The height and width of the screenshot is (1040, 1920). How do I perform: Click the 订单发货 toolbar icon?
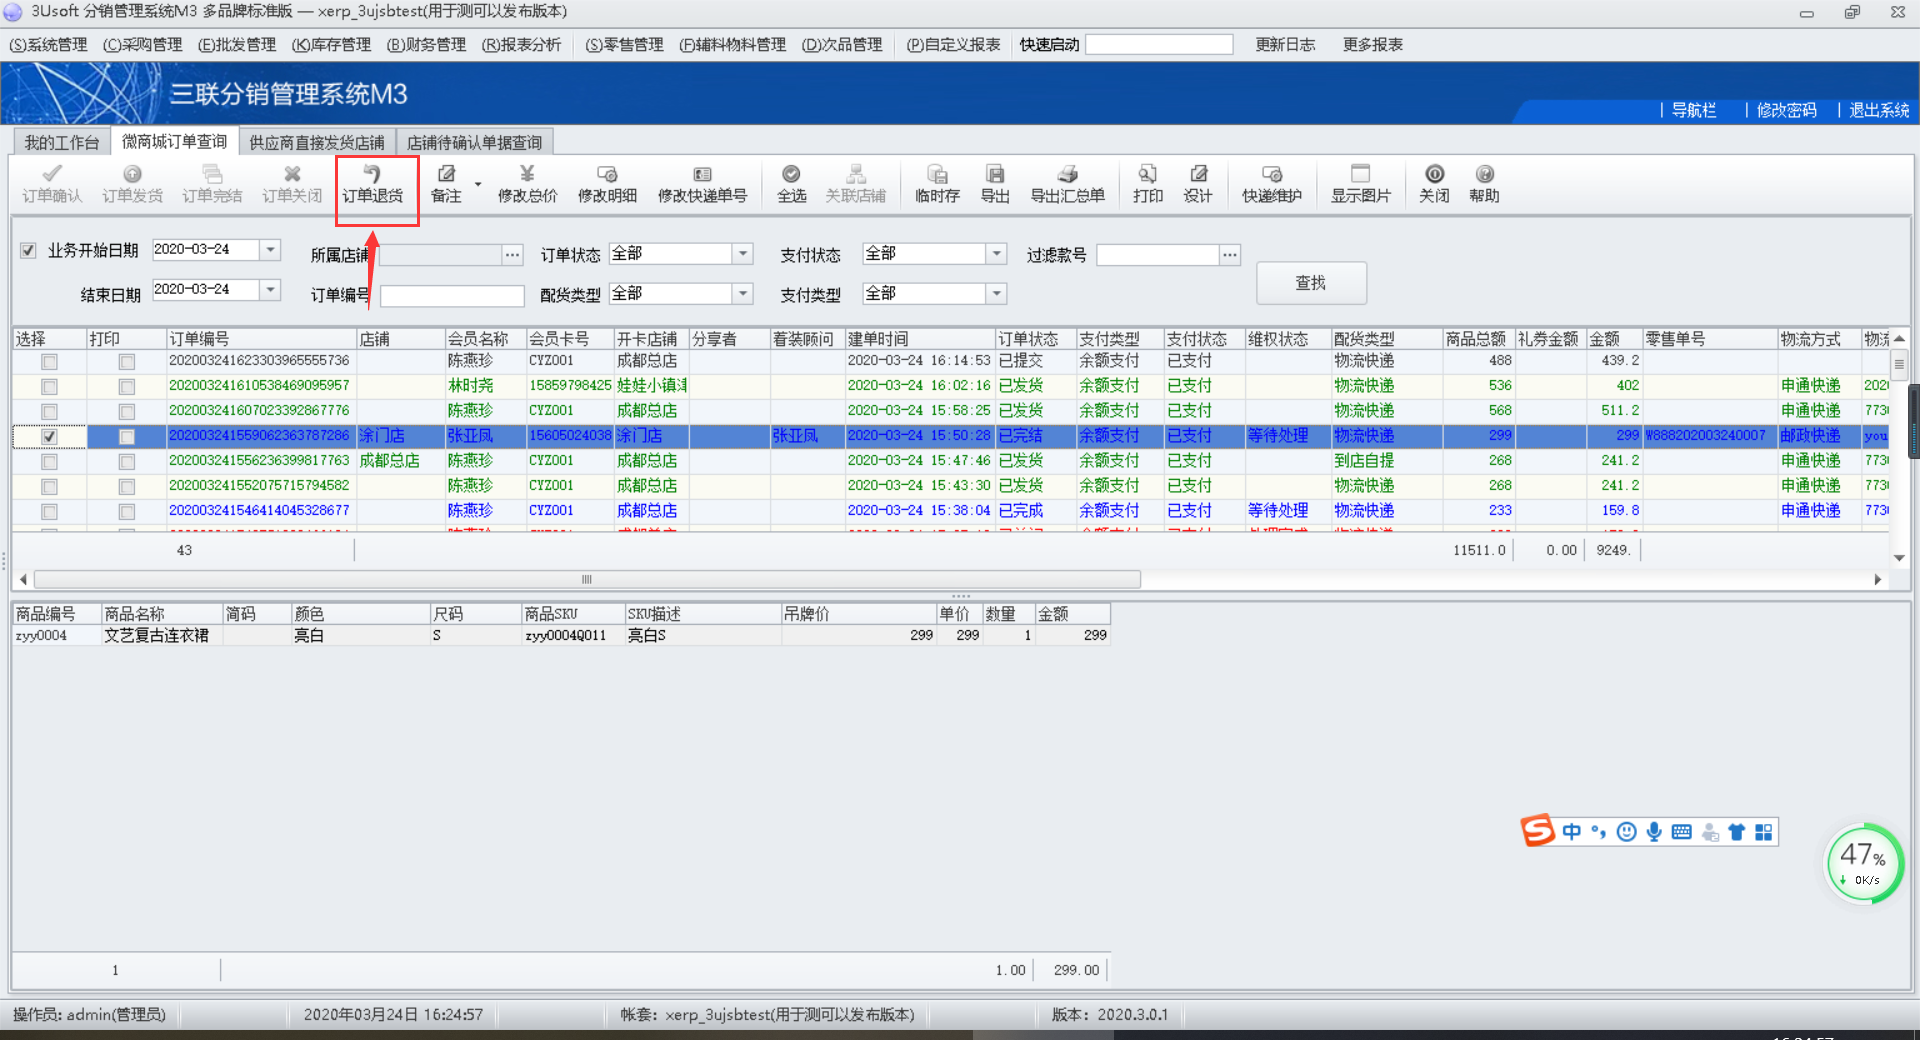pos(132,184)
